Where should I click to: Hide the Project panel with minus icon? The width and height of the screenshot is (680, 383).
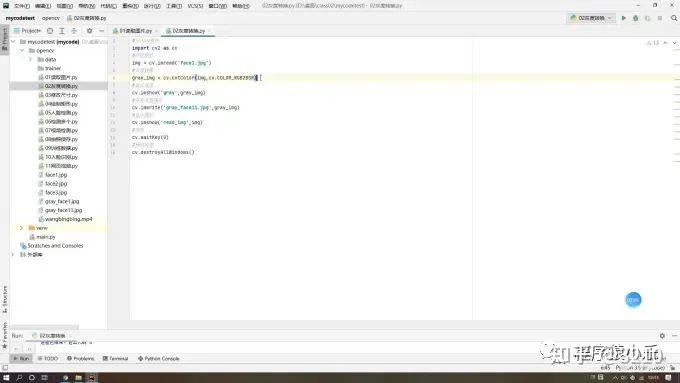coord(101,31)
